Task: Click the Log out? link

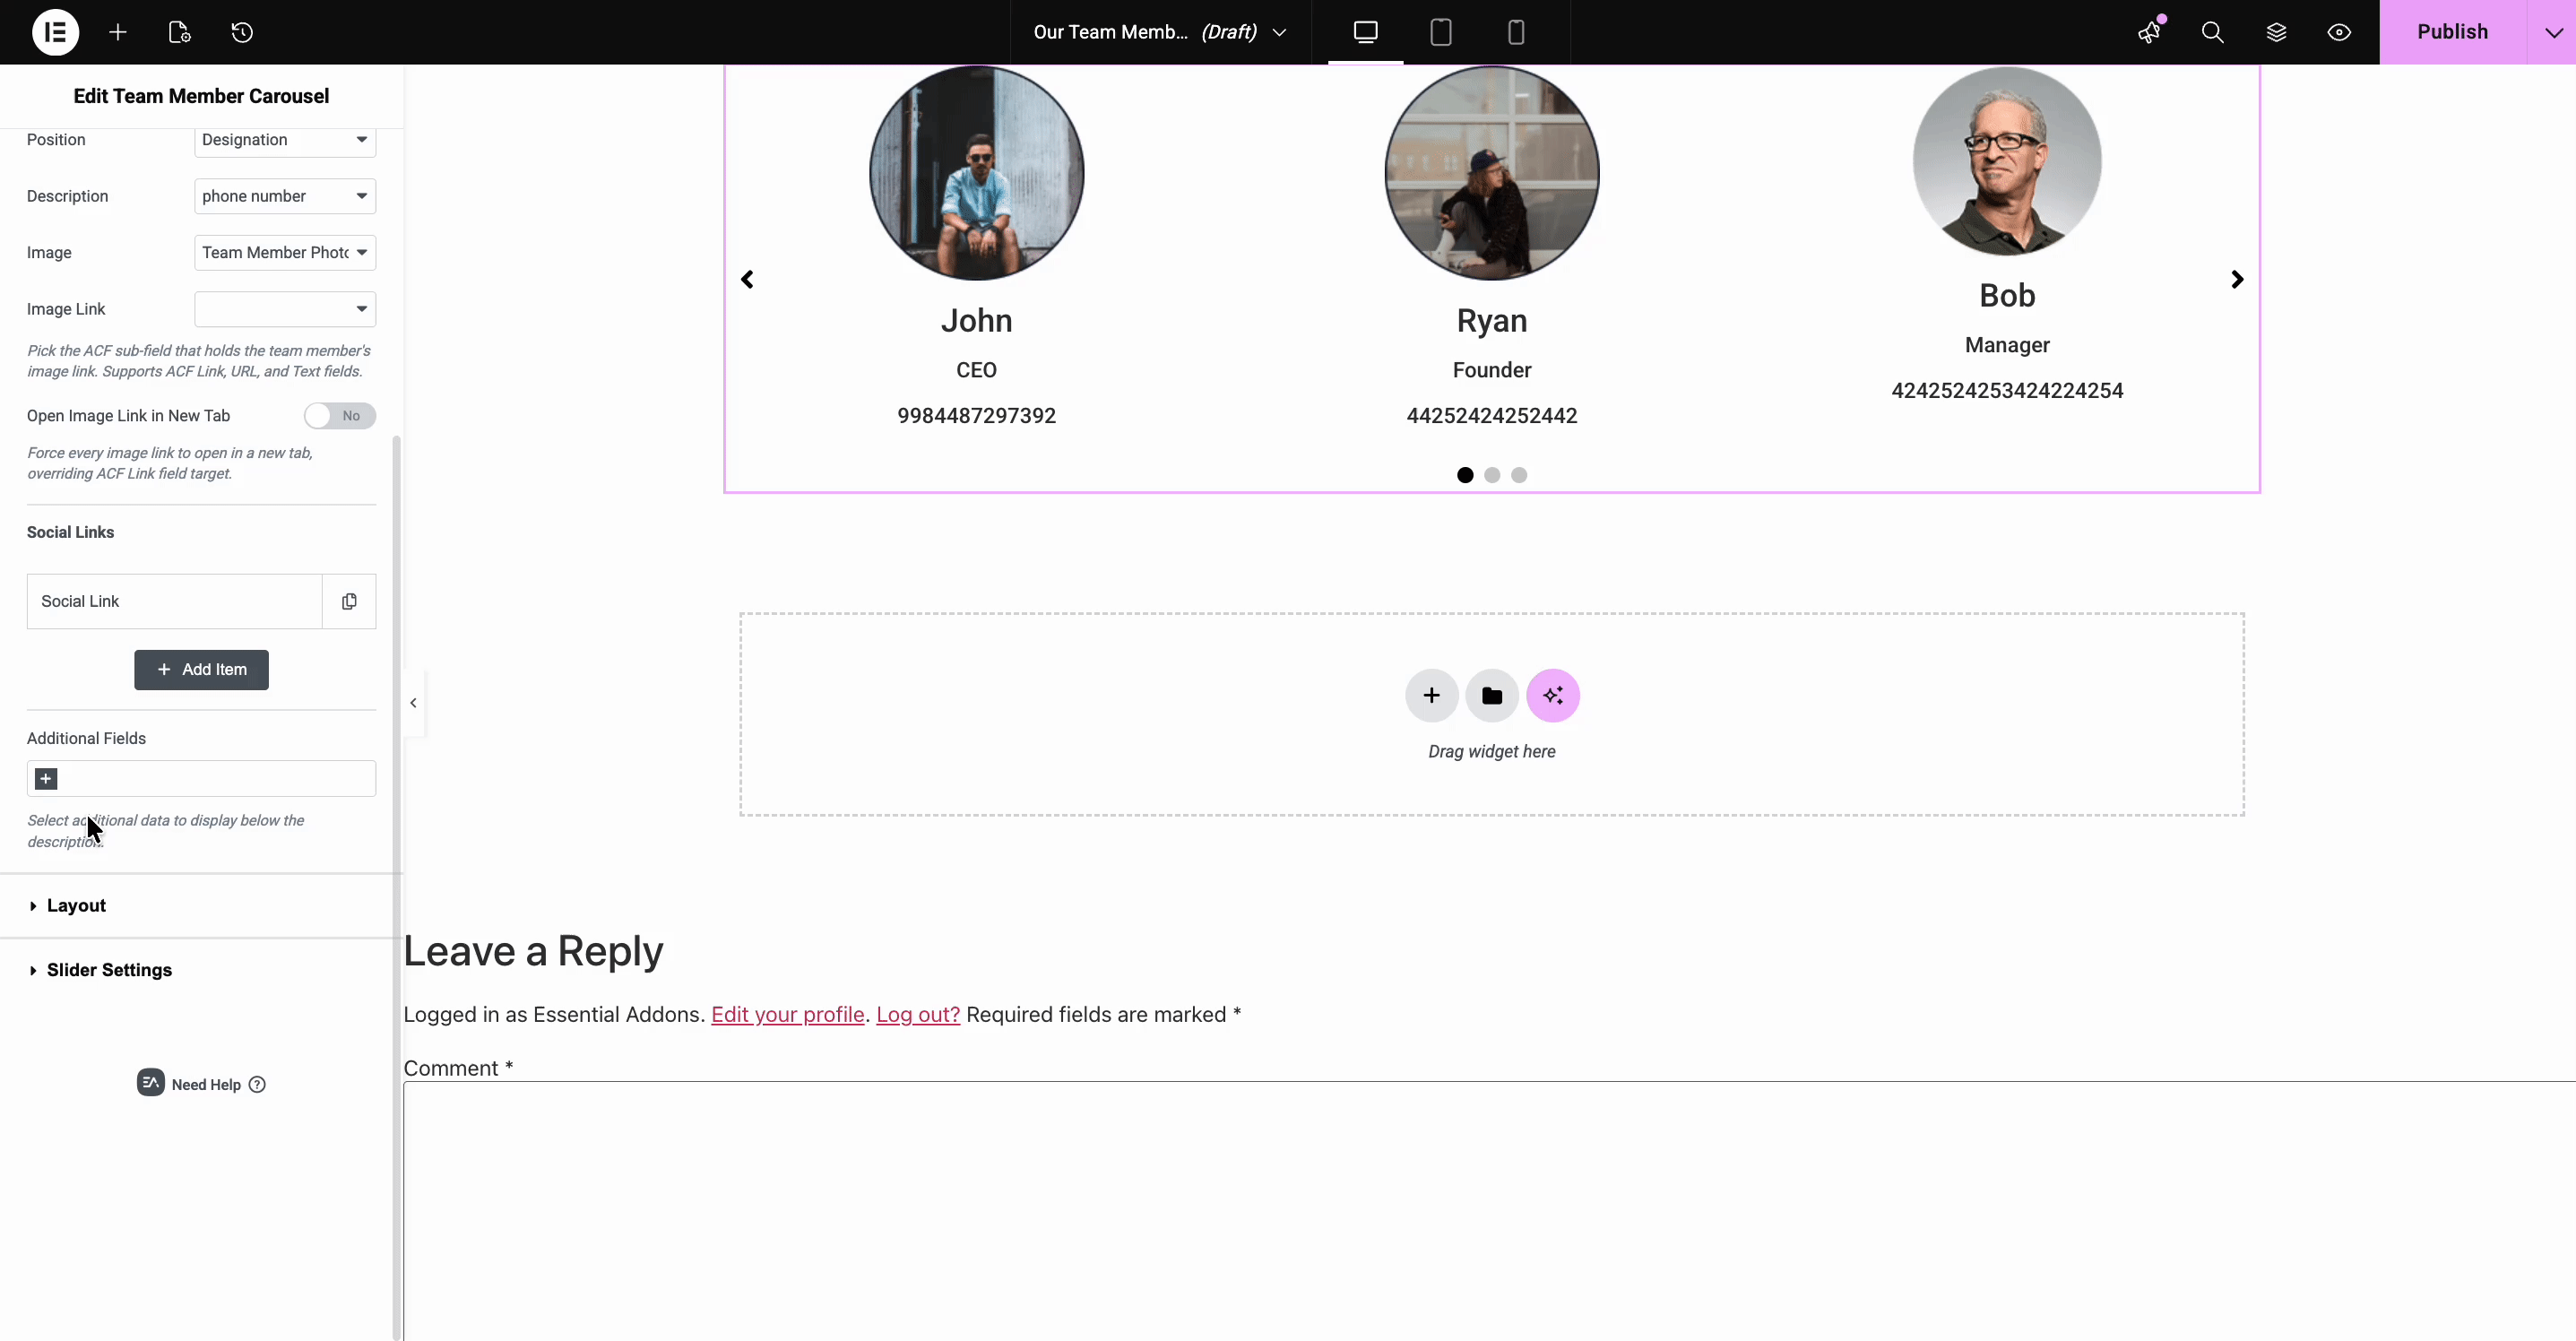Action: [918, 1014]
